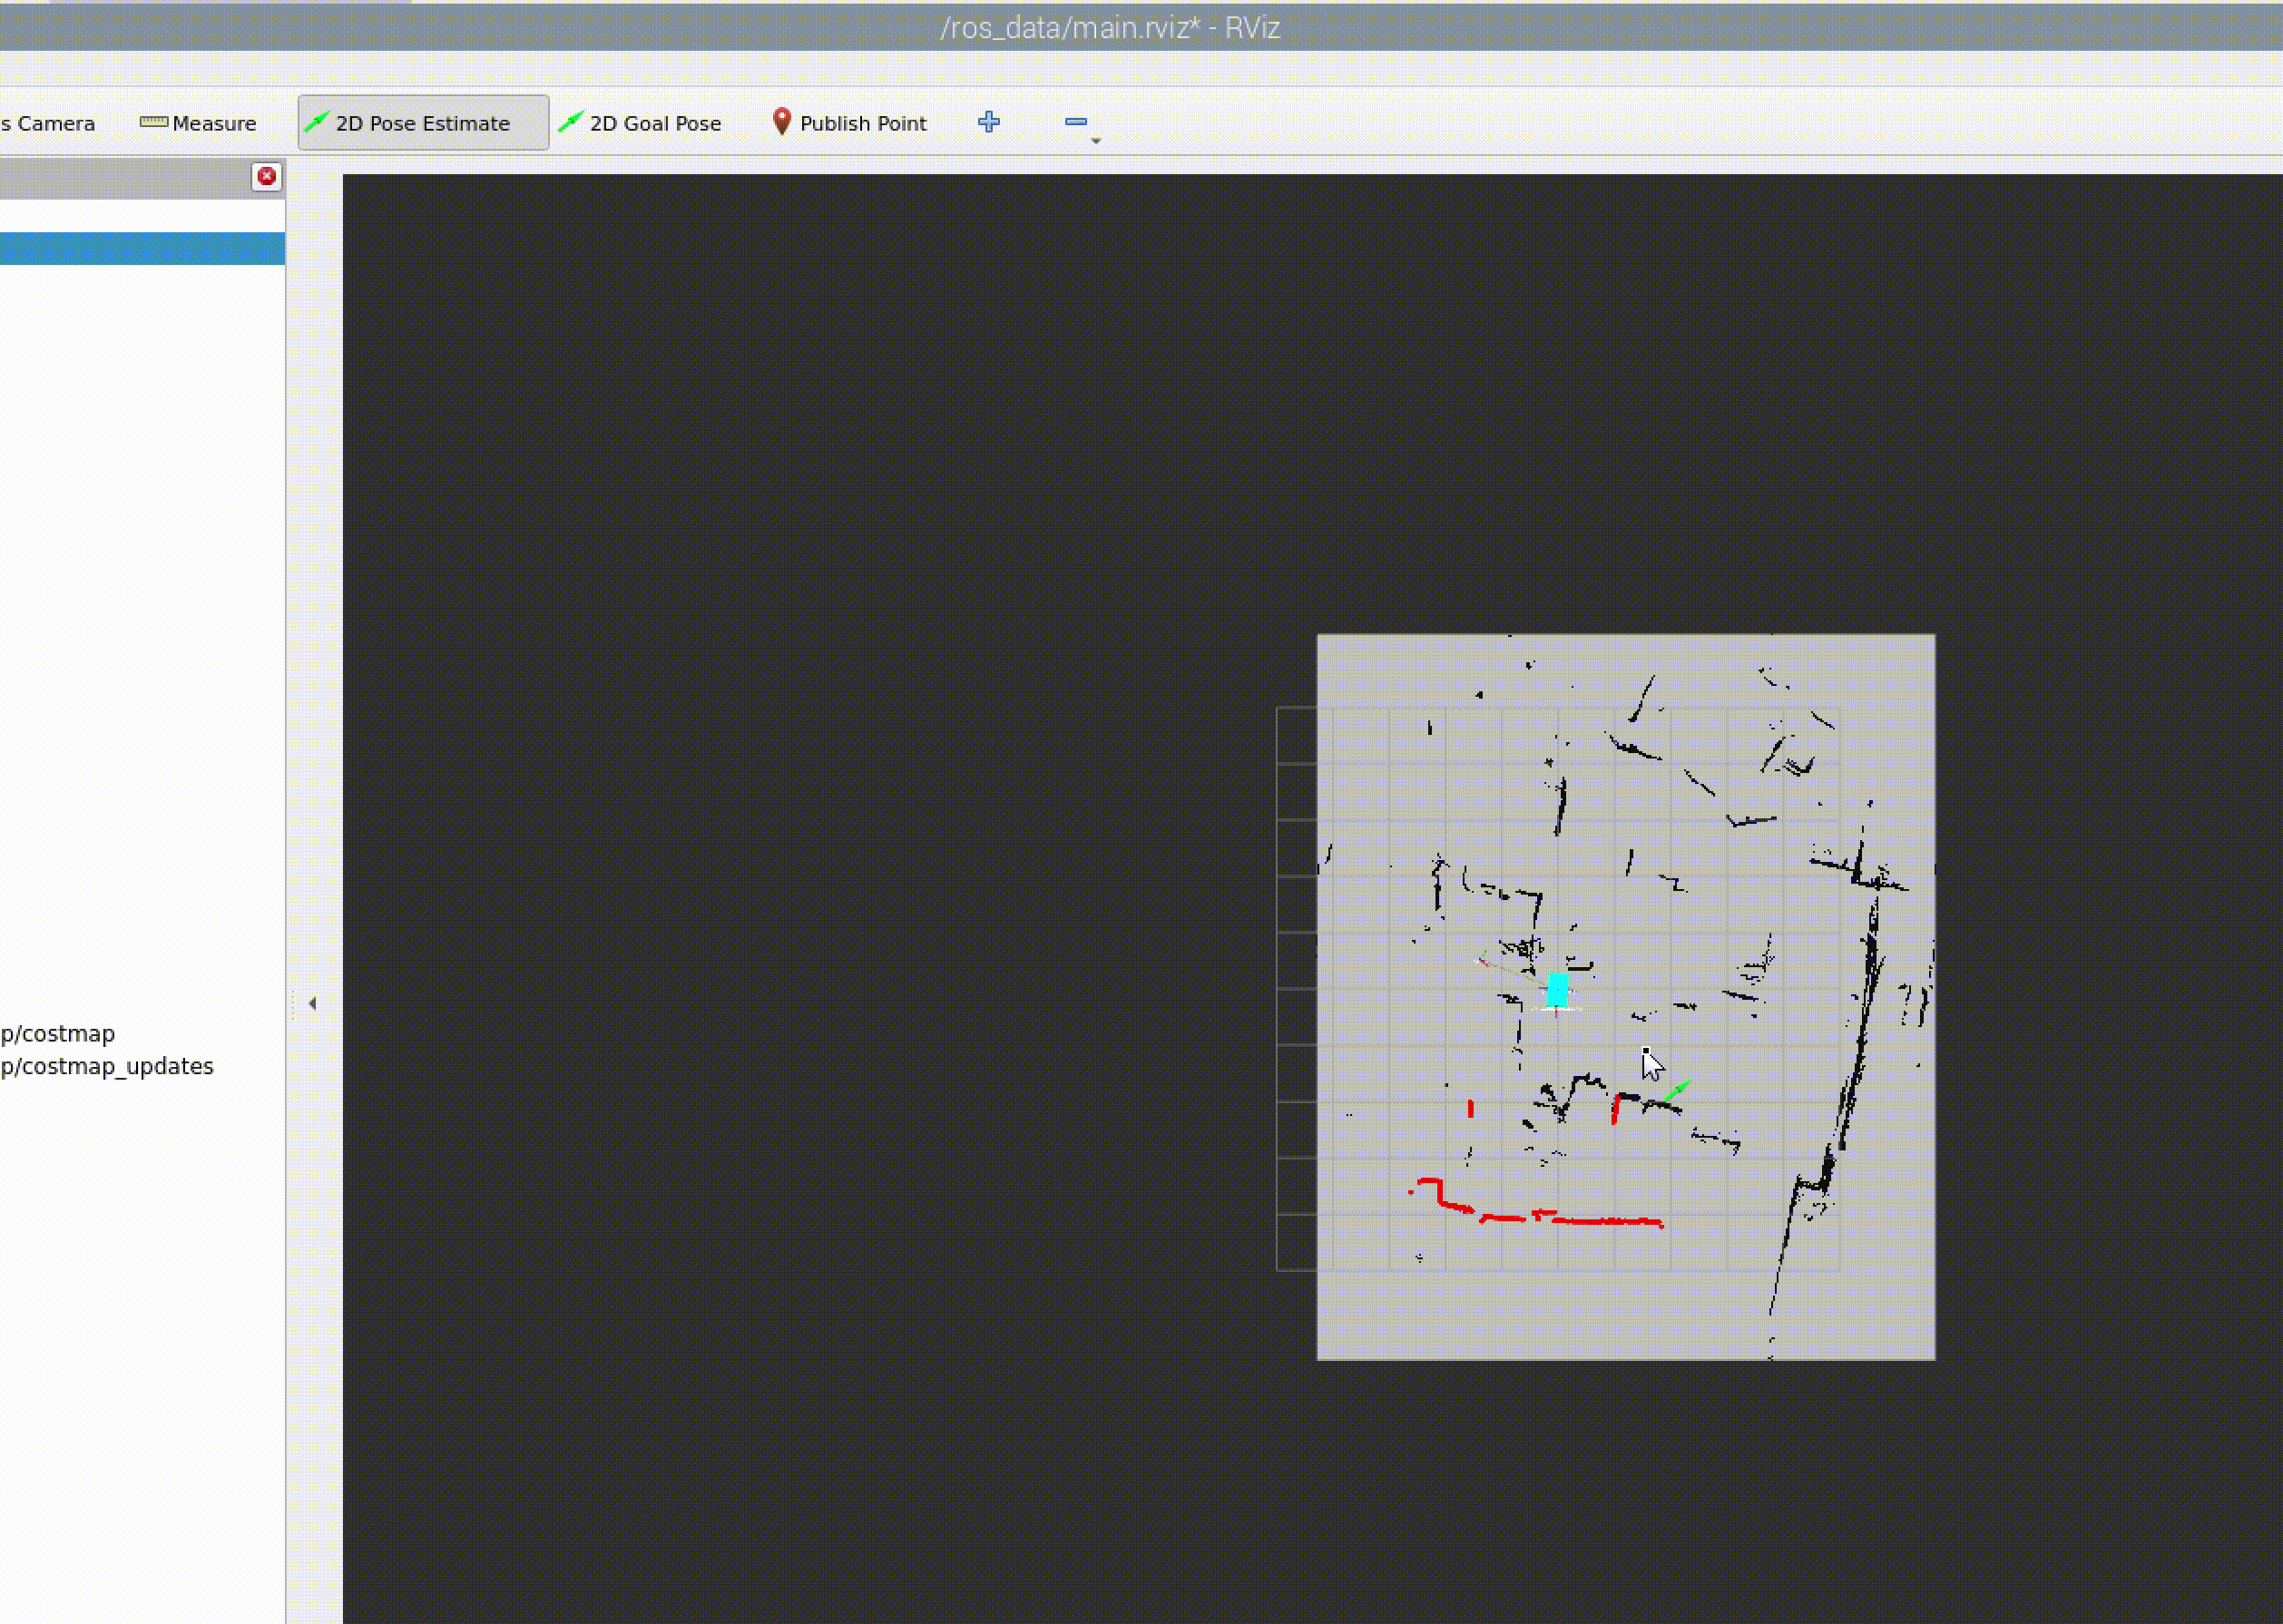
Task: Choose the Publish Point pin tool
Action: point(850,123)
